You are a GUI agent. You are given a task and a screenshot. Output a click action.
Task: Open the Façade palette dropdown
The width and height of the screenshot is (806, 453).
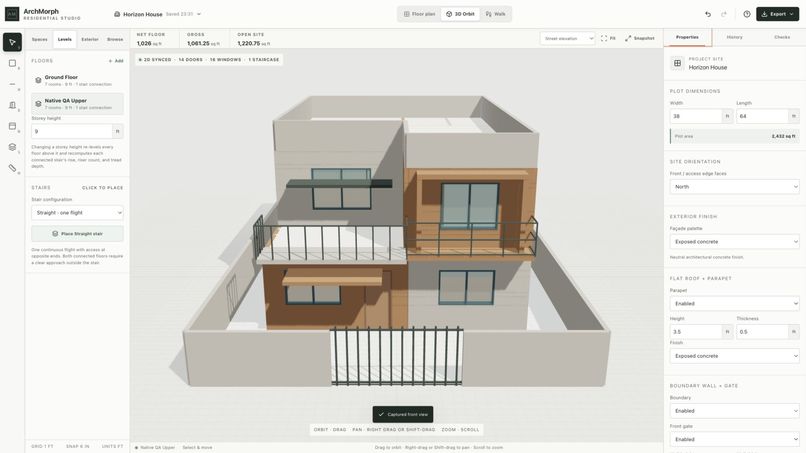(x=735, y=242)
